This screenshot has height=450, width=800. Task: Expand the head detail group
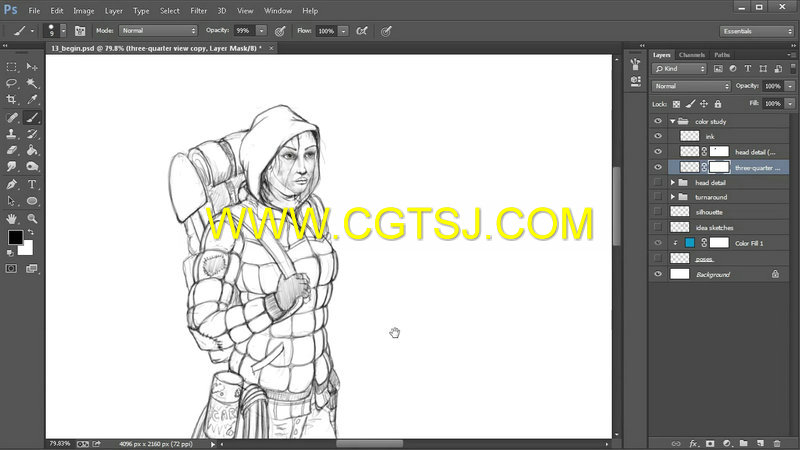tap(672, 182)
